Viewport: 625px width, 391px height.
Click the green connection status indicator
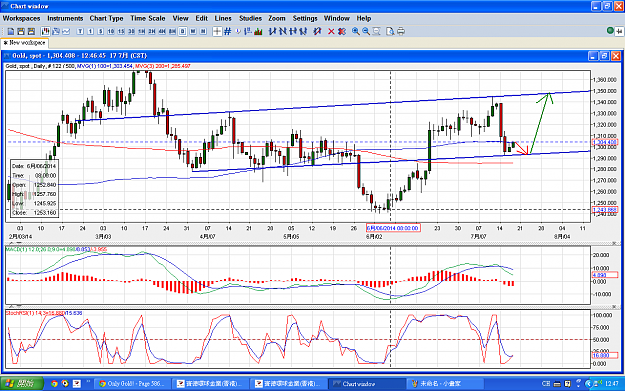click(610, 30)
